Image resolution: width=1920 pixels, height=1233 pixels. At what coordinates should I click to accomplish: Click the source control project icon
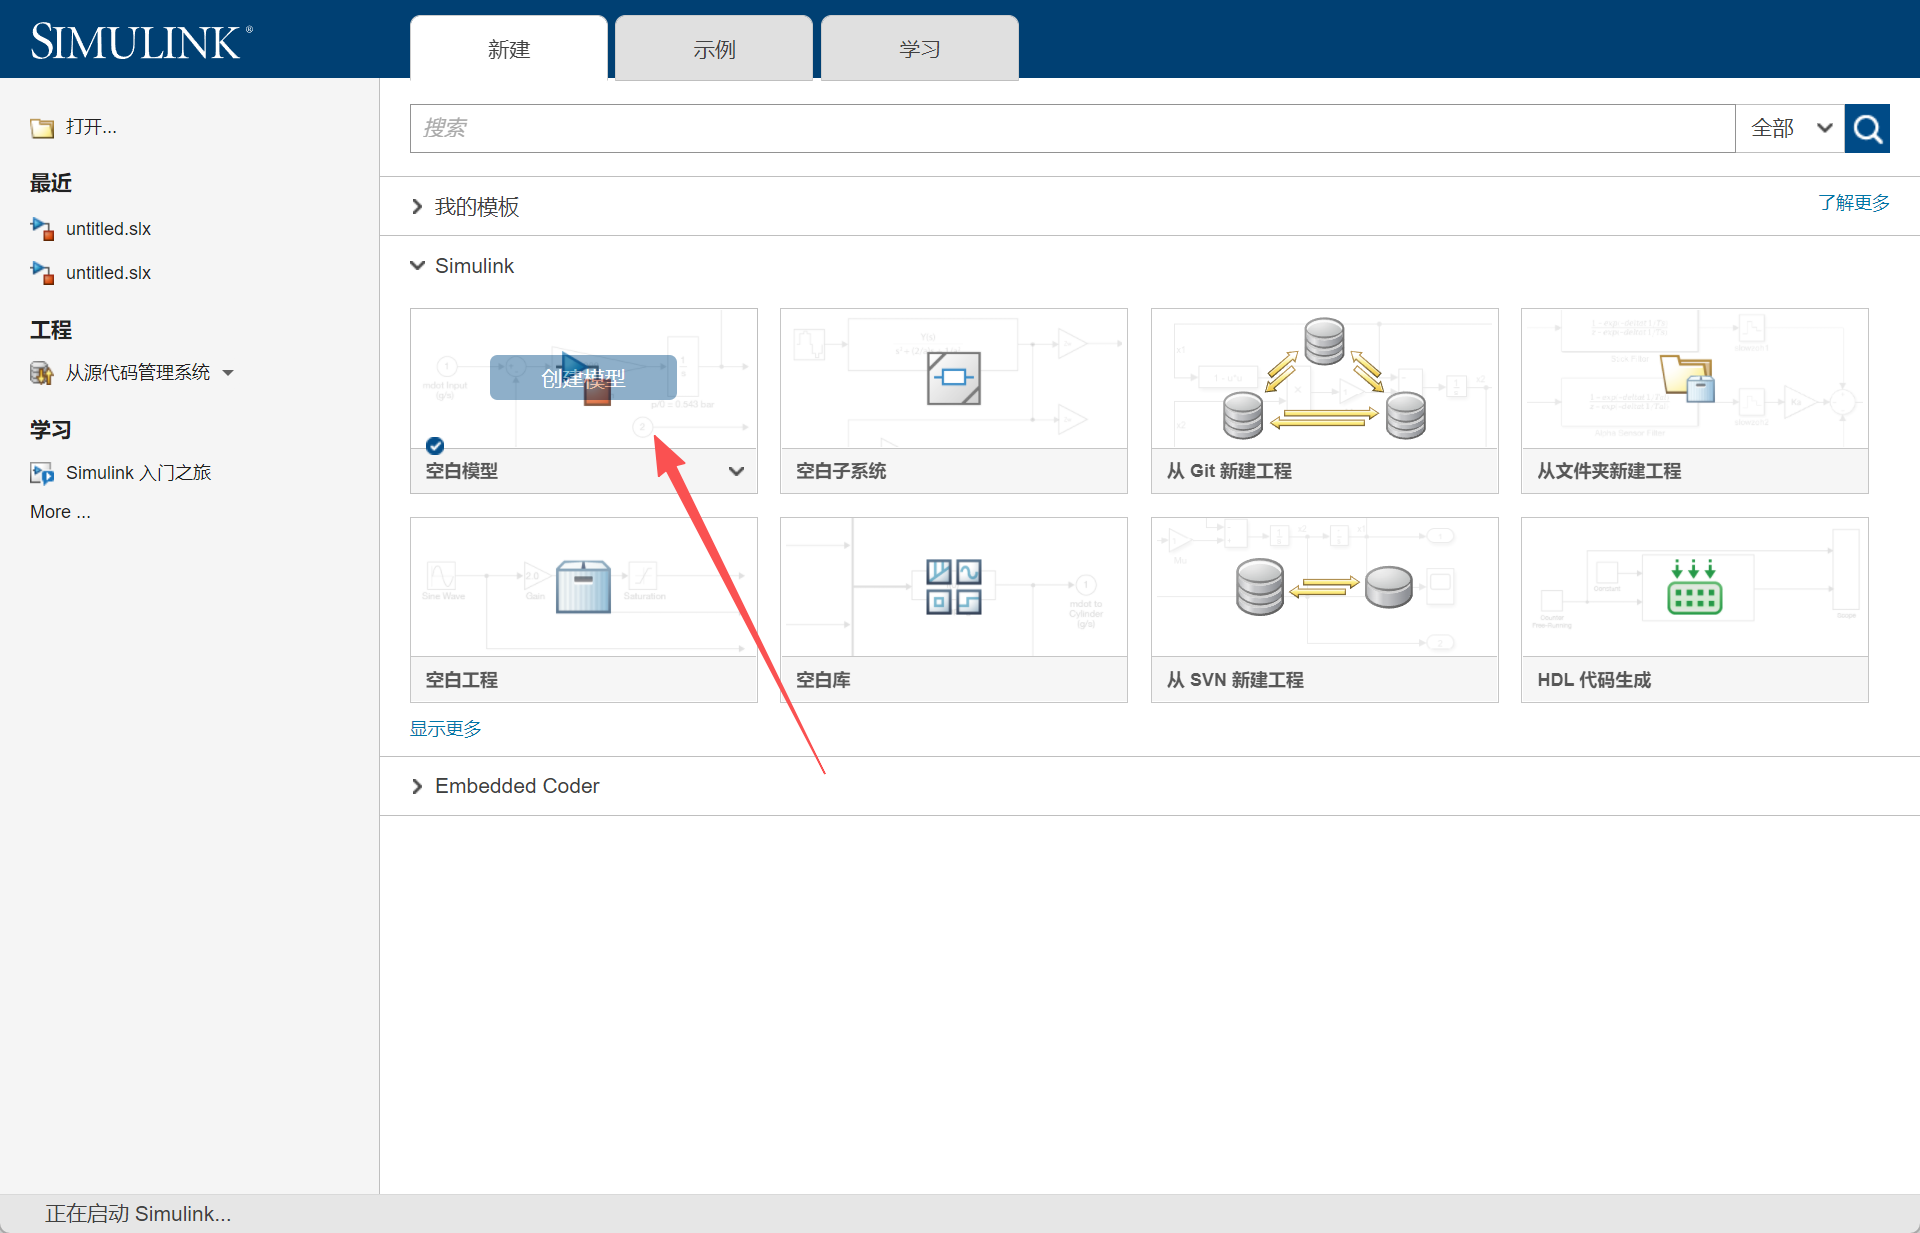pyautogui.click(x=42, y=373)
